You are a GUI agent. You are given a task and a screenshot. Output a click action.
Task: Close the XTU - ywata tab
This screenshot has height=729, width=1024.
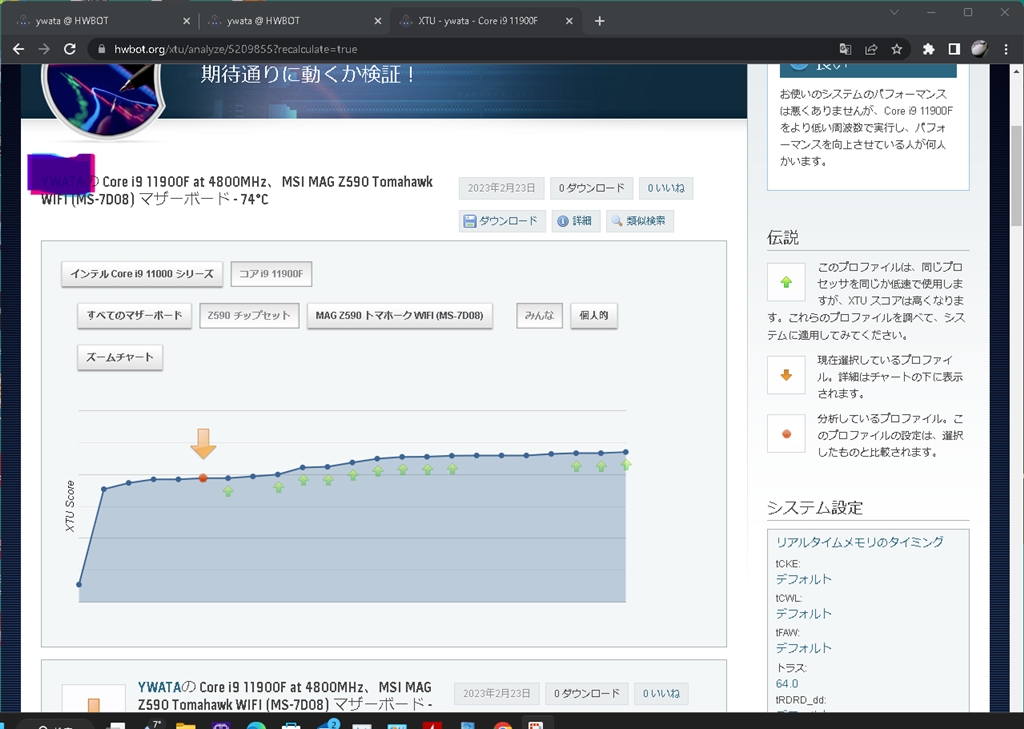pyautogui.click(x=569, y=21)
